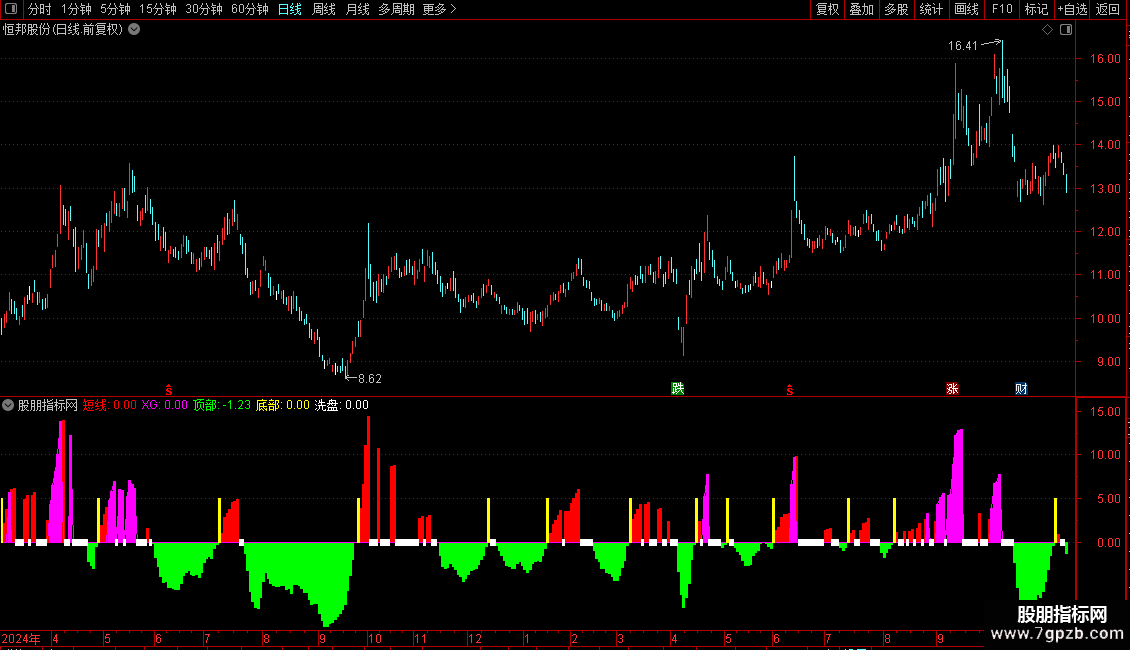Click the 洗盘: 0.00 indicator value
The width and height of the screenshot is (1130, 650).
[342, 405]
